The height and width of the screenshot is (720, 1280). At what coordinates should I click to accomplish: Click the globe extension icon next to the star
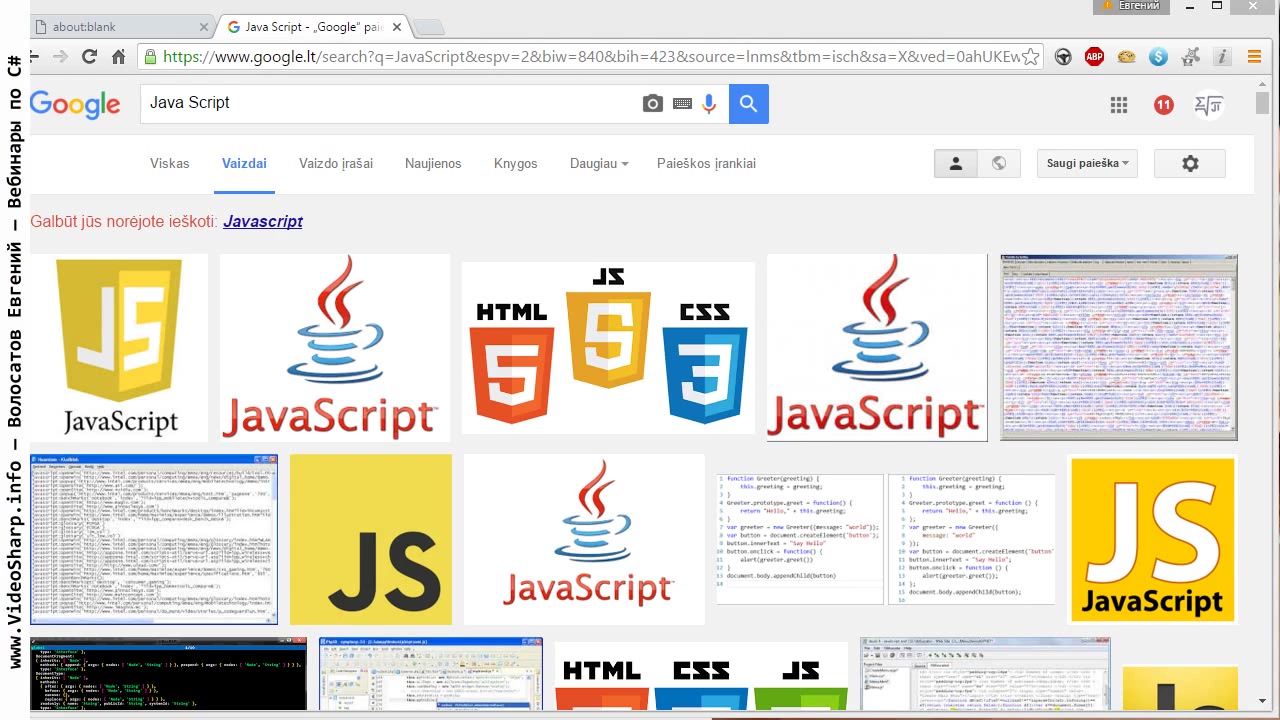point(1063,57)
